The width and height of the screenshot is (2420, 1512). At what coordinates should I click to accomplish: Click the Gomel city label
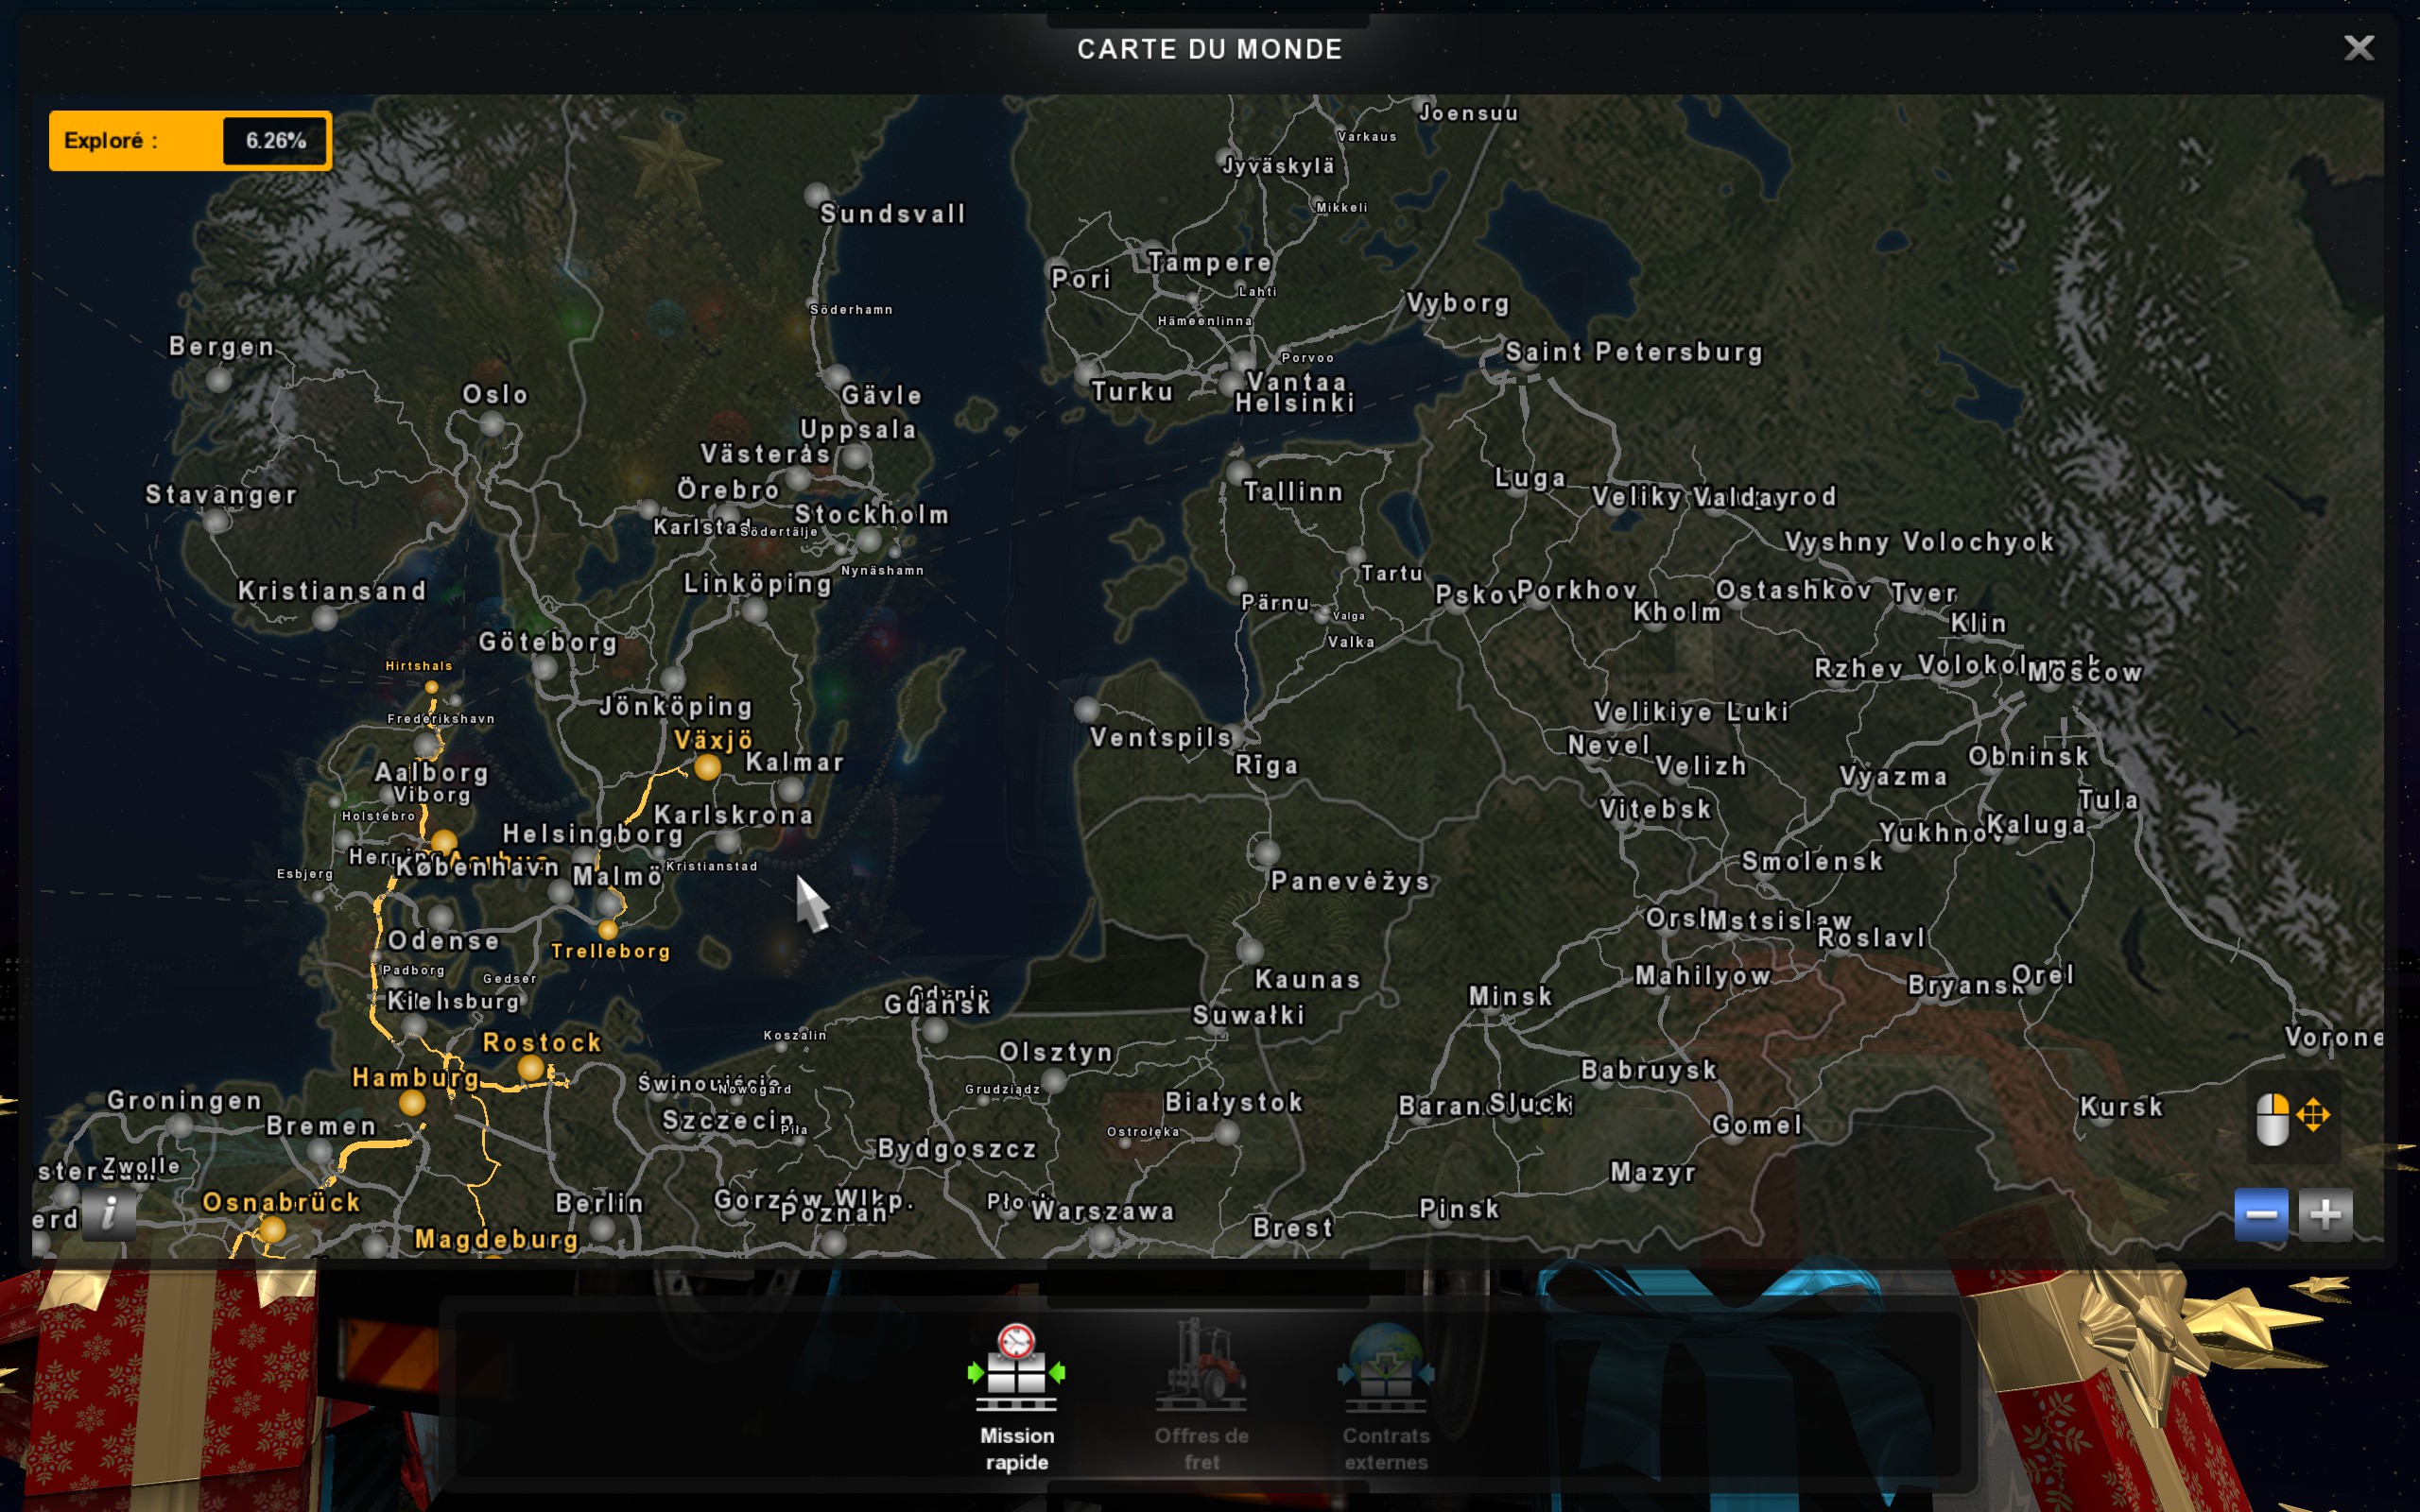click(1756, 1125)
